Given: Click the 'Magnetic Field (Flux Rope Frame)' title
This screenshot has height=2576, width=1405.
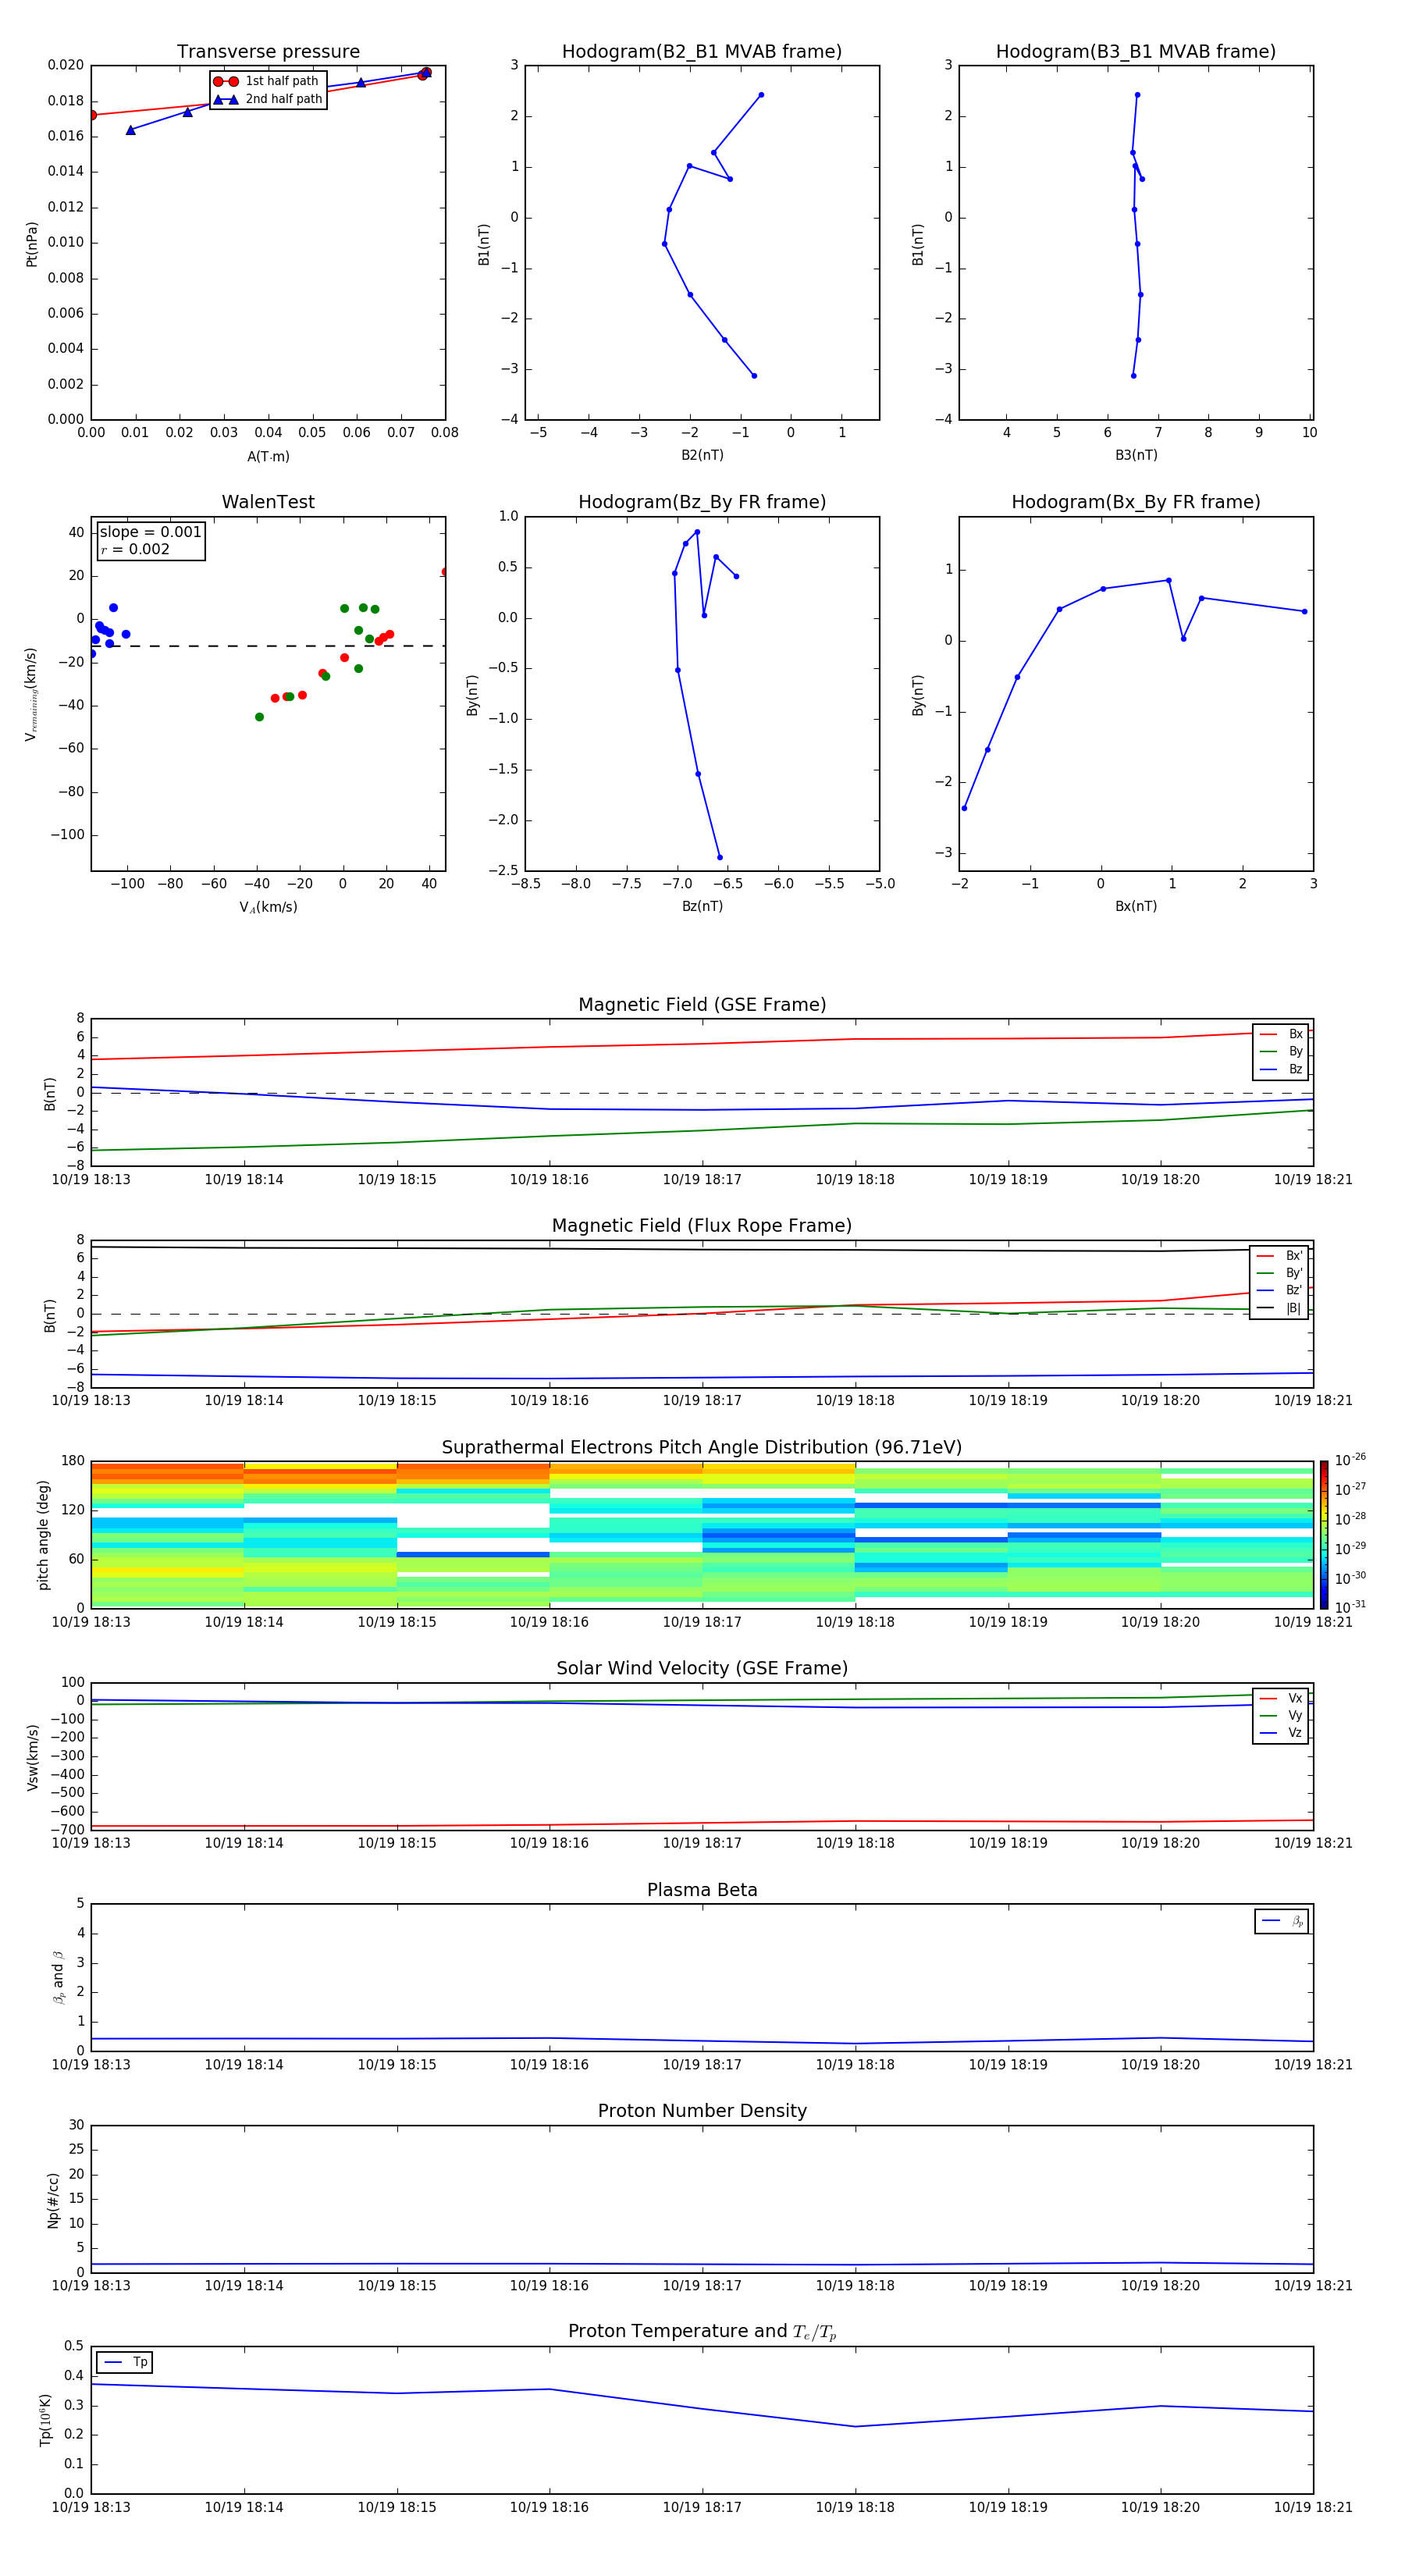Looking at the screenshot, I should [x=702, y=1226].
